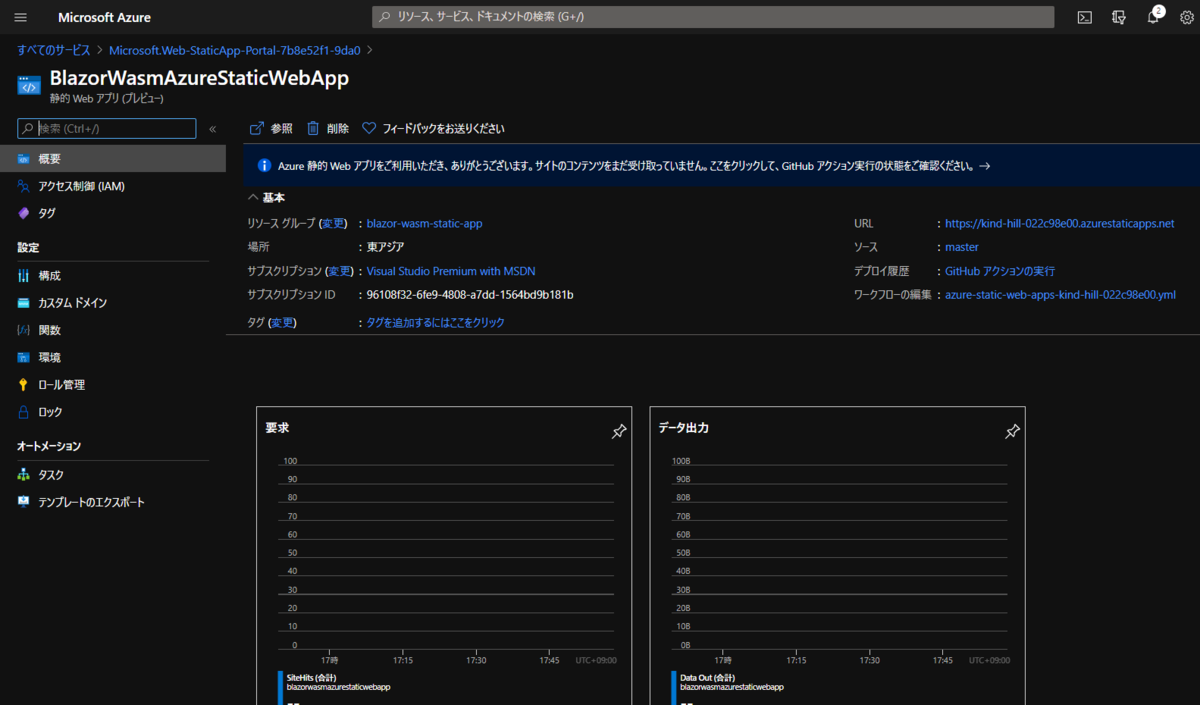
Task: Click the データ出力 chart title
Action: pyautogui.click(x=683, y=427)
